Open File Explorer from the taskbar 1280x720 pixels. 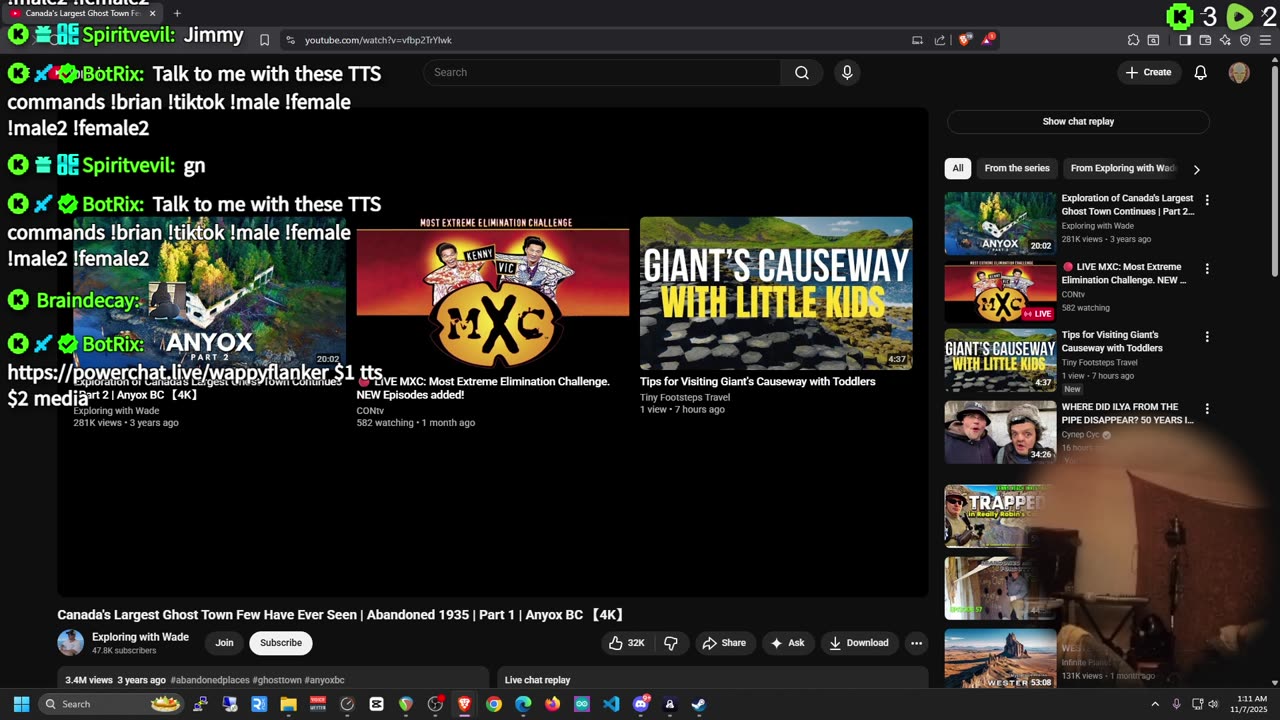(288, 704)
